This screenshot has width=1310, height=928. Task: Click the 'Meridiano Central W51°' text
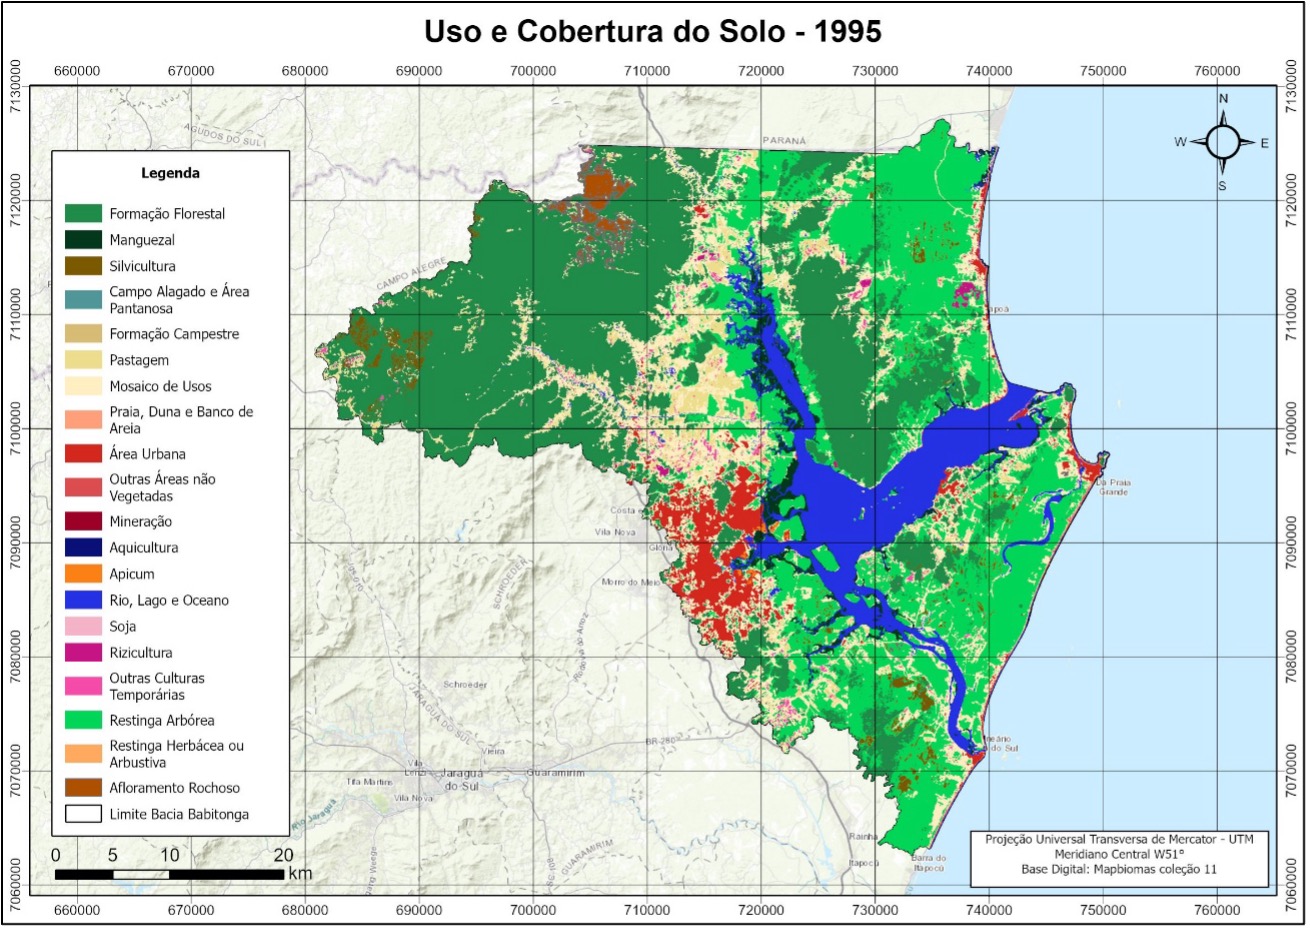(1118, 854)
